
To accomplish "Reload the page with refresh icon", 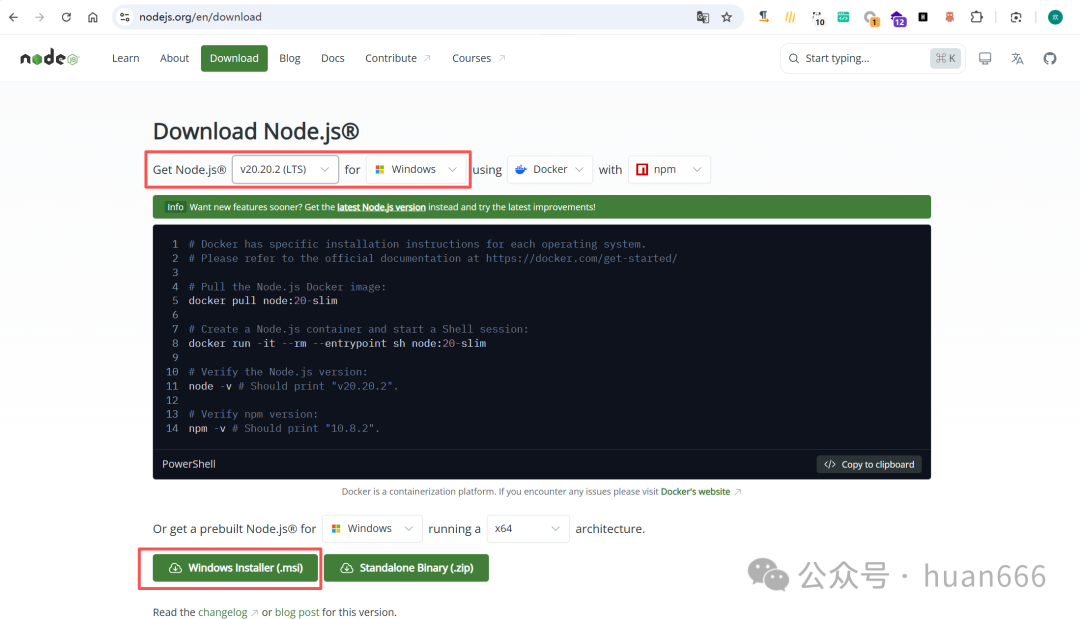I will tap(66, 17).
